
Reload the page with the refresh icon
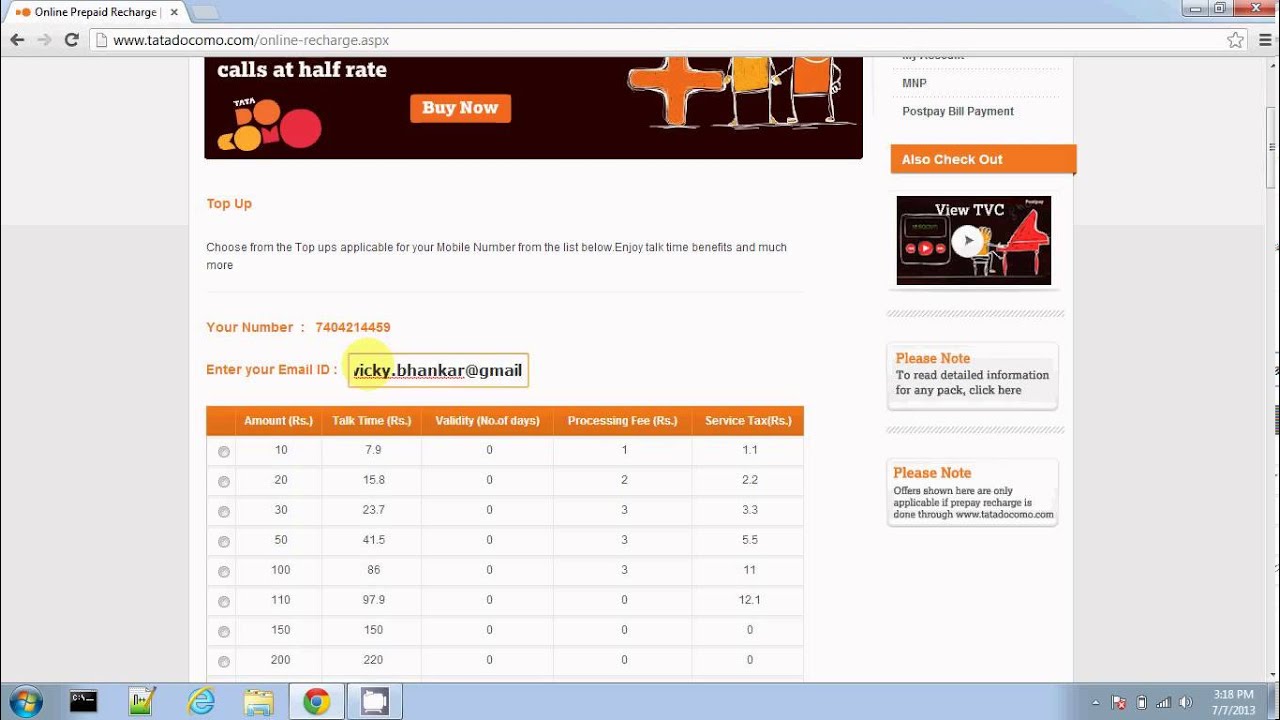71,40
